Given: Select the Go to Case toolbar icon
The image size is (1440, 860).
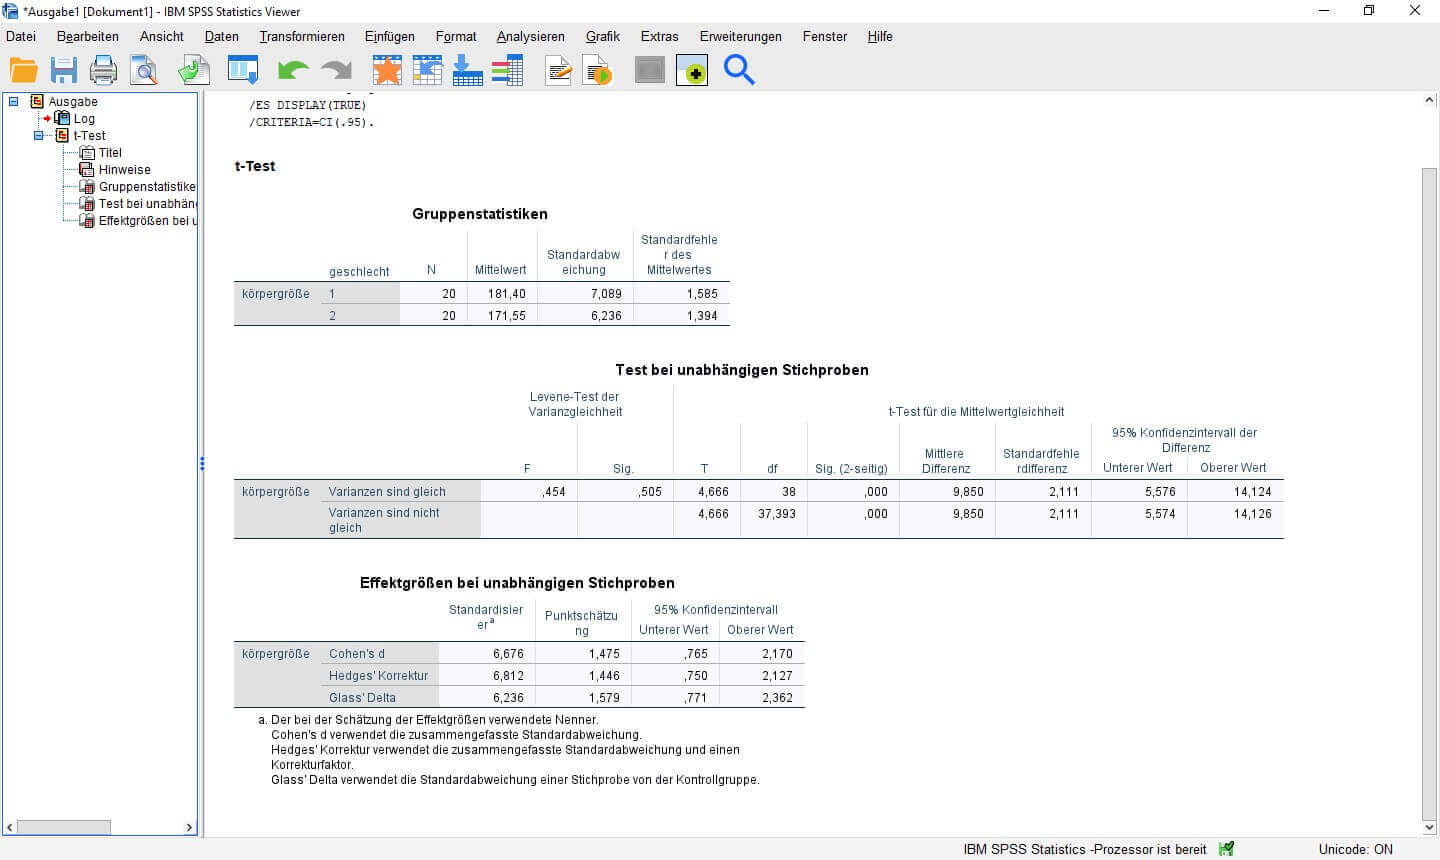Looking at the screenshot, I should click(427, 69).
